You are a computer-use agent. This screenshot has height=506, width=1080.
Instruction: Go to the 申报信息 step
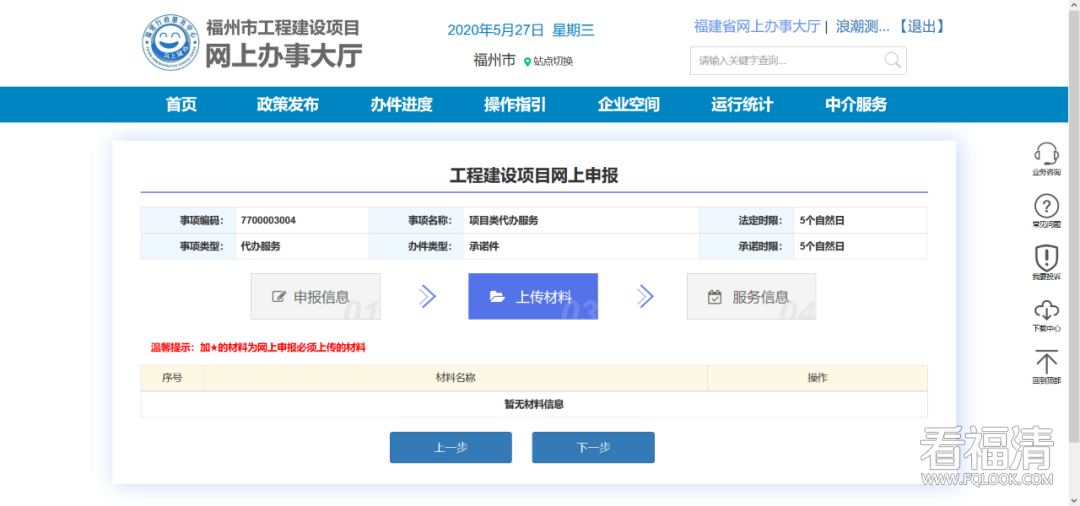315,296
